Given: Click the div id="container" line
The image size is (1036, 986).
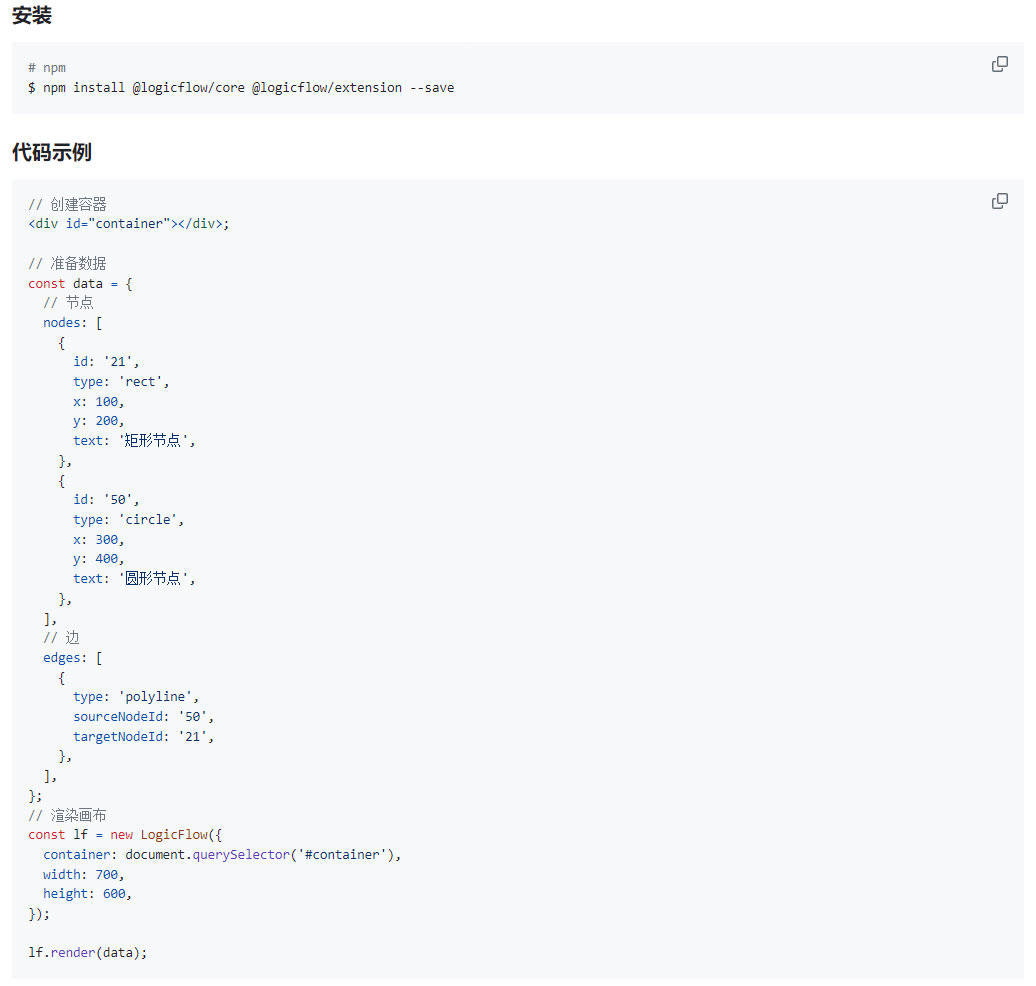Looking at the screenshot, I should 129,223.
